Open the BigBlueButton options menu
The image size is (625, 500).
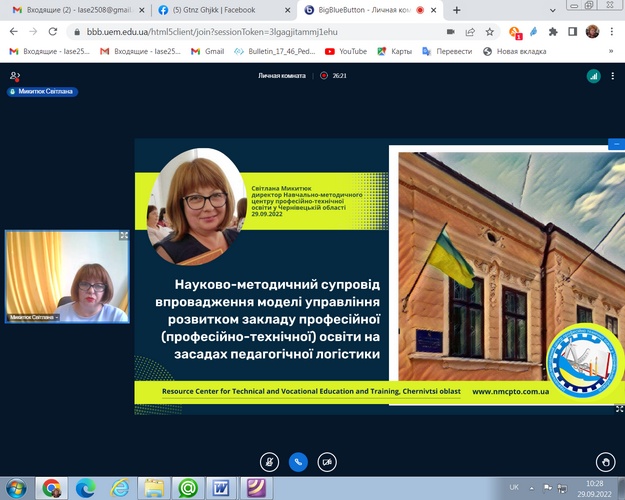pos(612,75)
